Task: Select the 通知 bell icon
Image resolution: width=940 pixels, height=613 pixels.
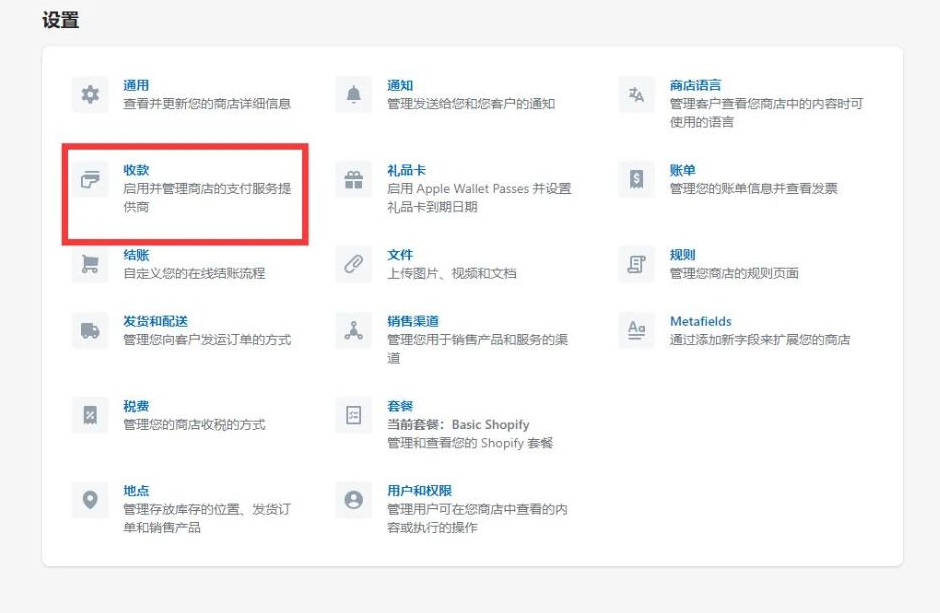Action: [x=352, y=93]
